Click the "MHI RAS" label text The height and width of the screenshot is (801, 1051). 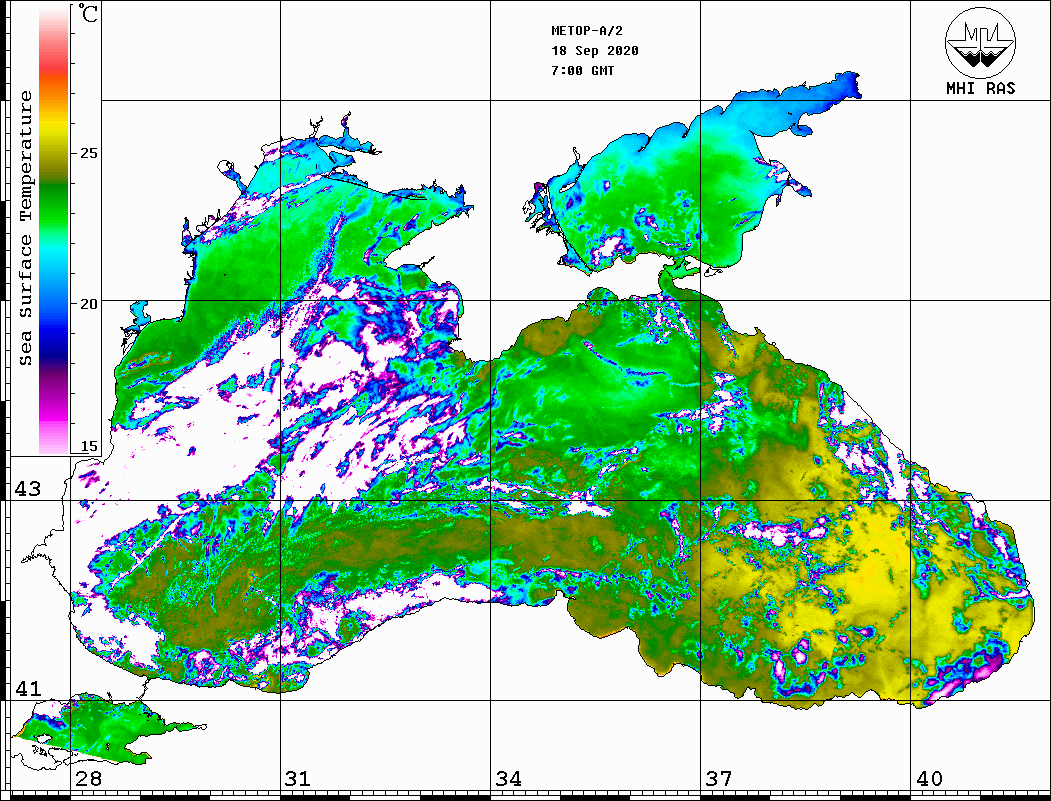click(x=980, y=88)
